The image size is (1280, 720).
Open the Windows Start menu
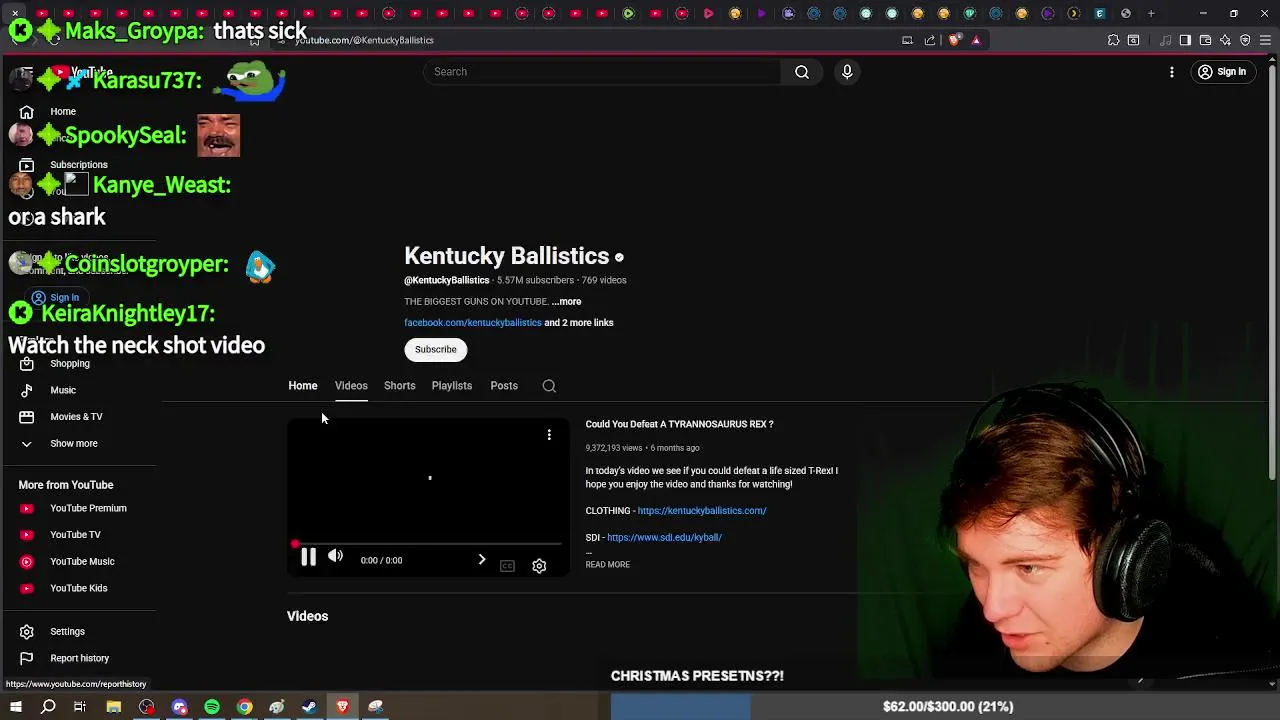16,707
